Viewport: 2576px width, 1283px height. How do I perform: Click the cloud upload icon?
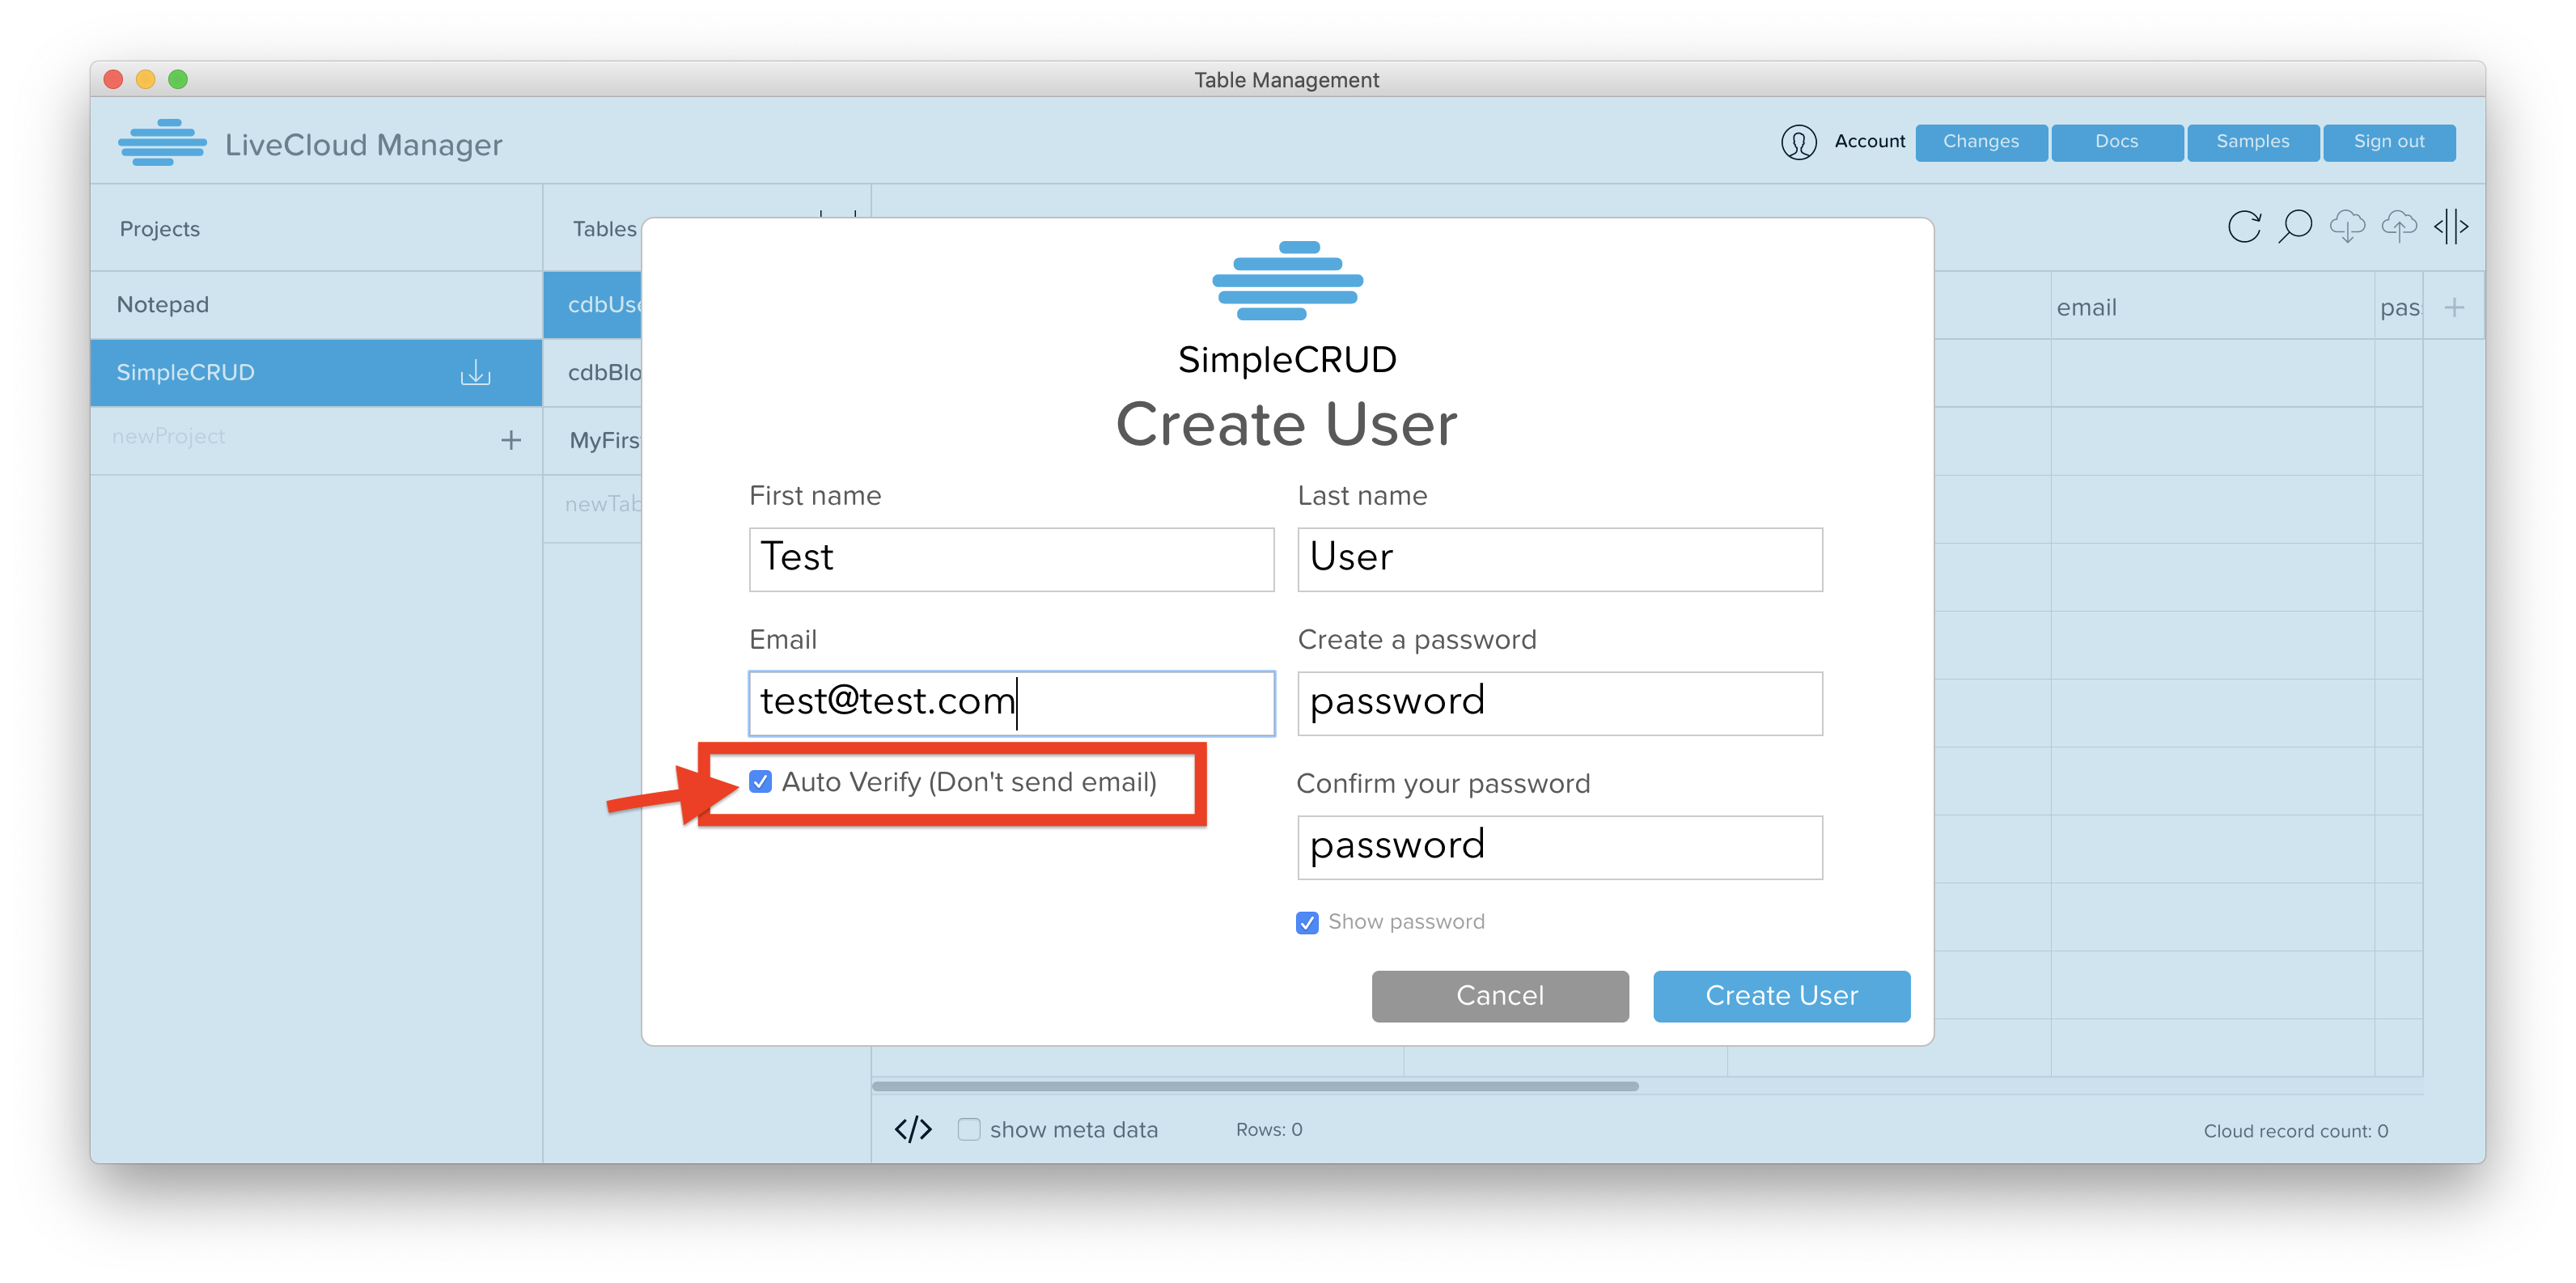pyautogui.click(x=2399, y=227)
